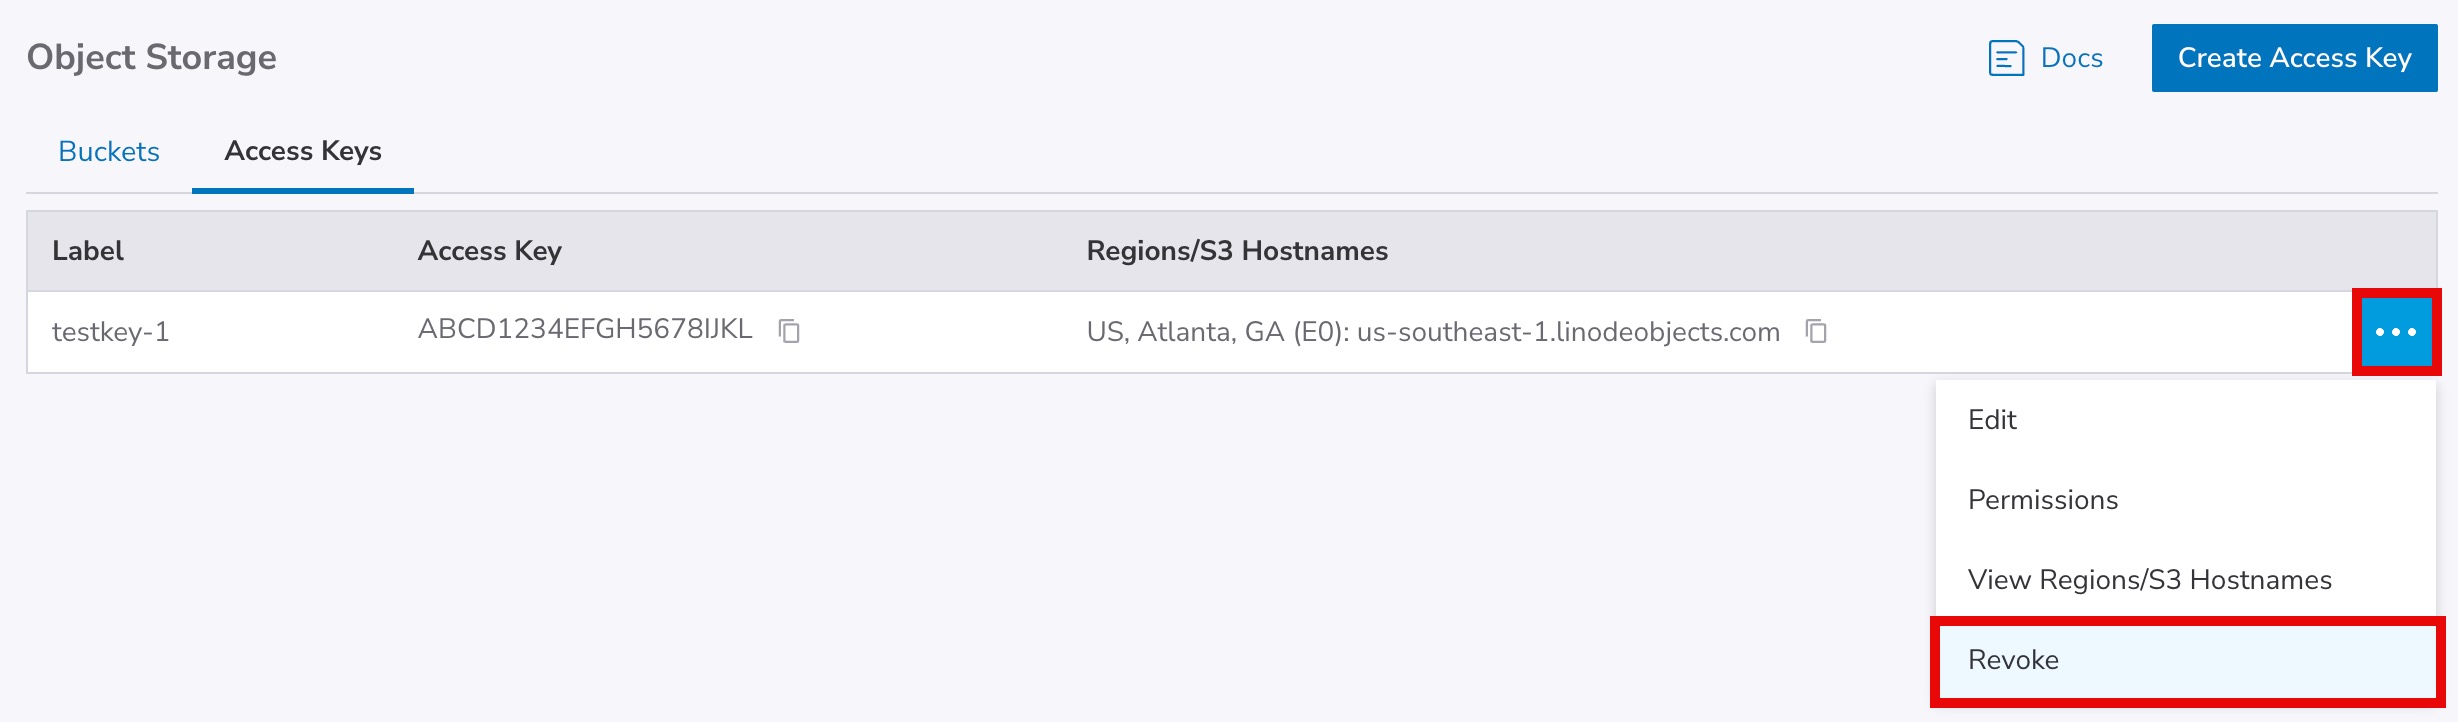2458x722 pixels.
Task: Copy the access key to clipboard
Action: pyautogui.click(x=789, y=331)
